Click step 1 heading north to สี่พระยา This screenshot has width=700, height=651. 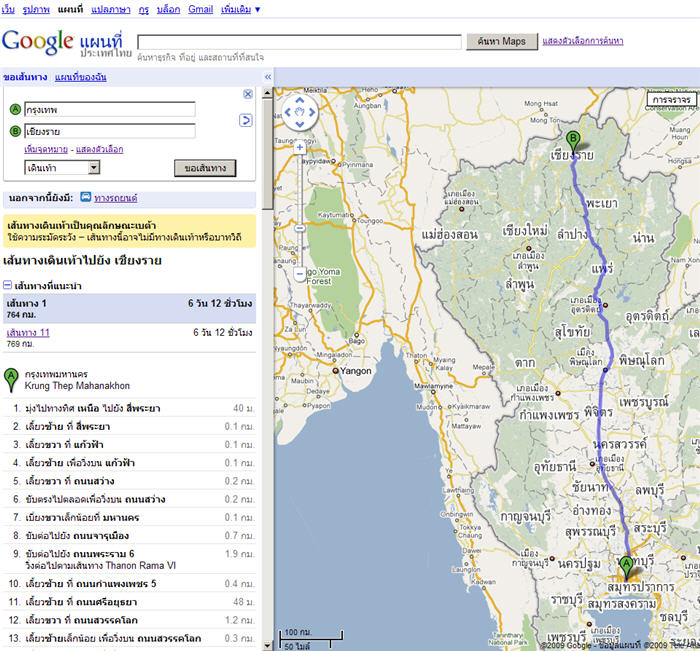tap(129, 408)
